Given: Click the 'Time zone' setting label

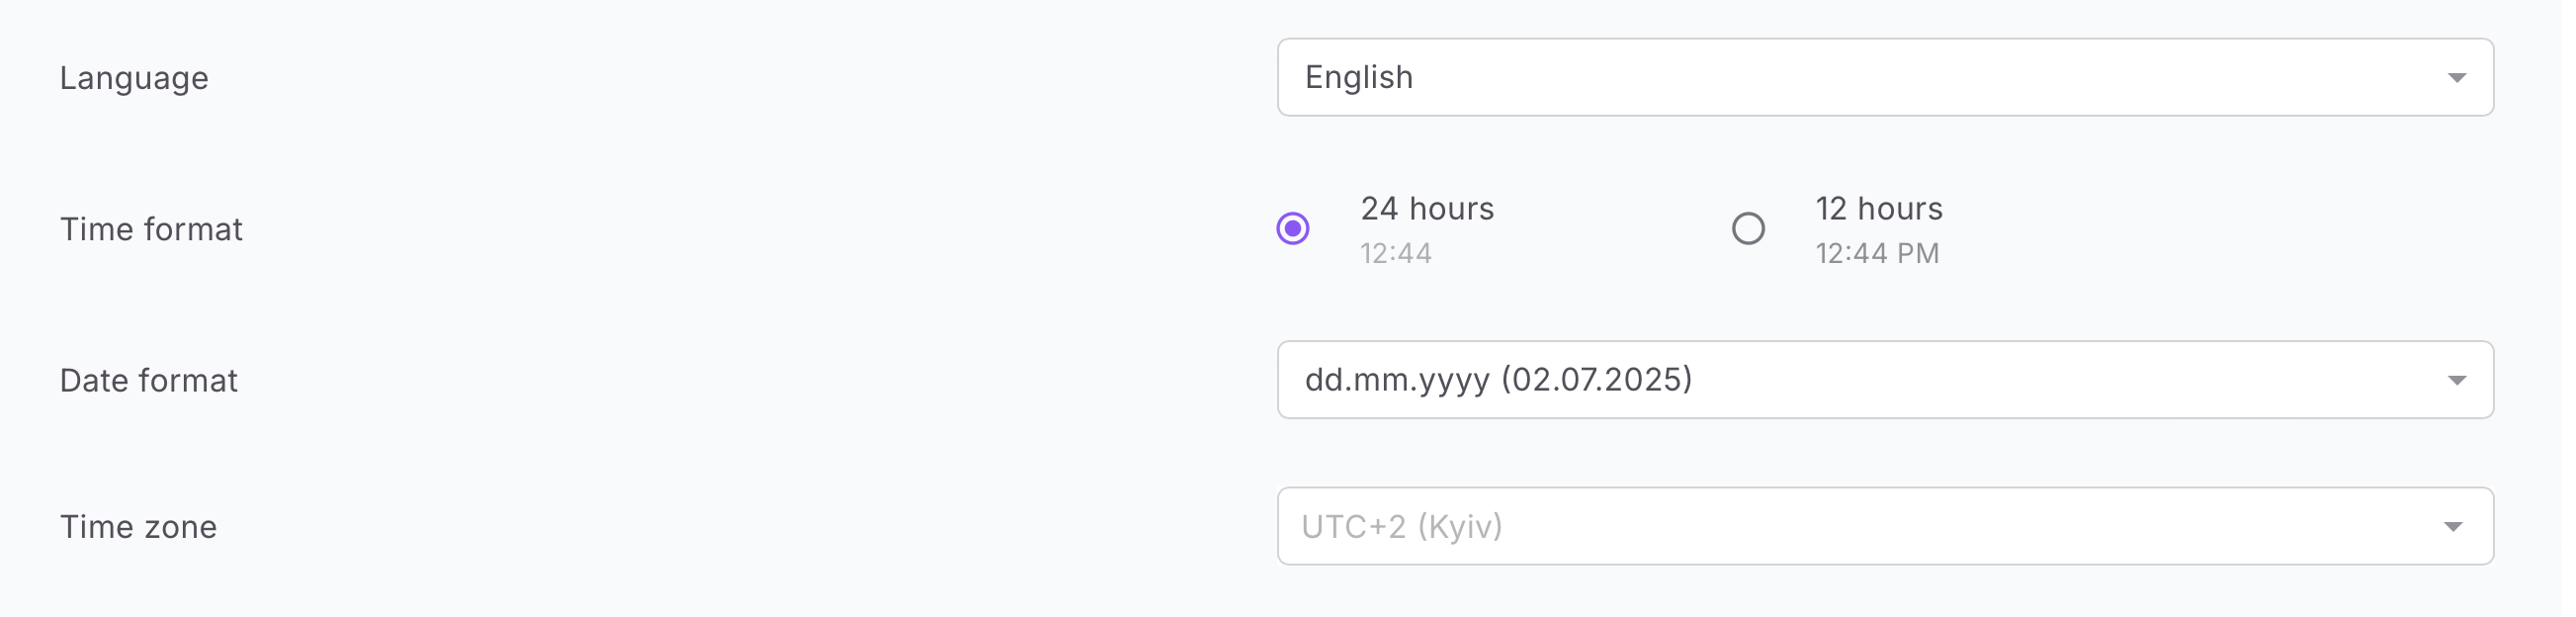Looking at the screenshot, I should [x=139, y=528].
